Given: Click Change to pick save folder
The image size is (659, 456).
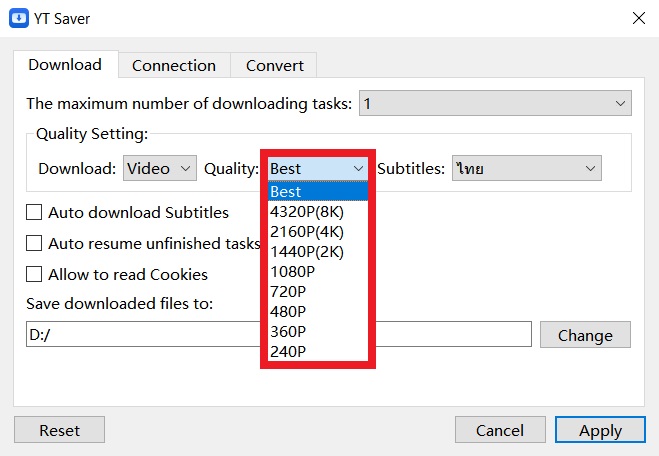Looking at the screenshot, I should (585, 335).
